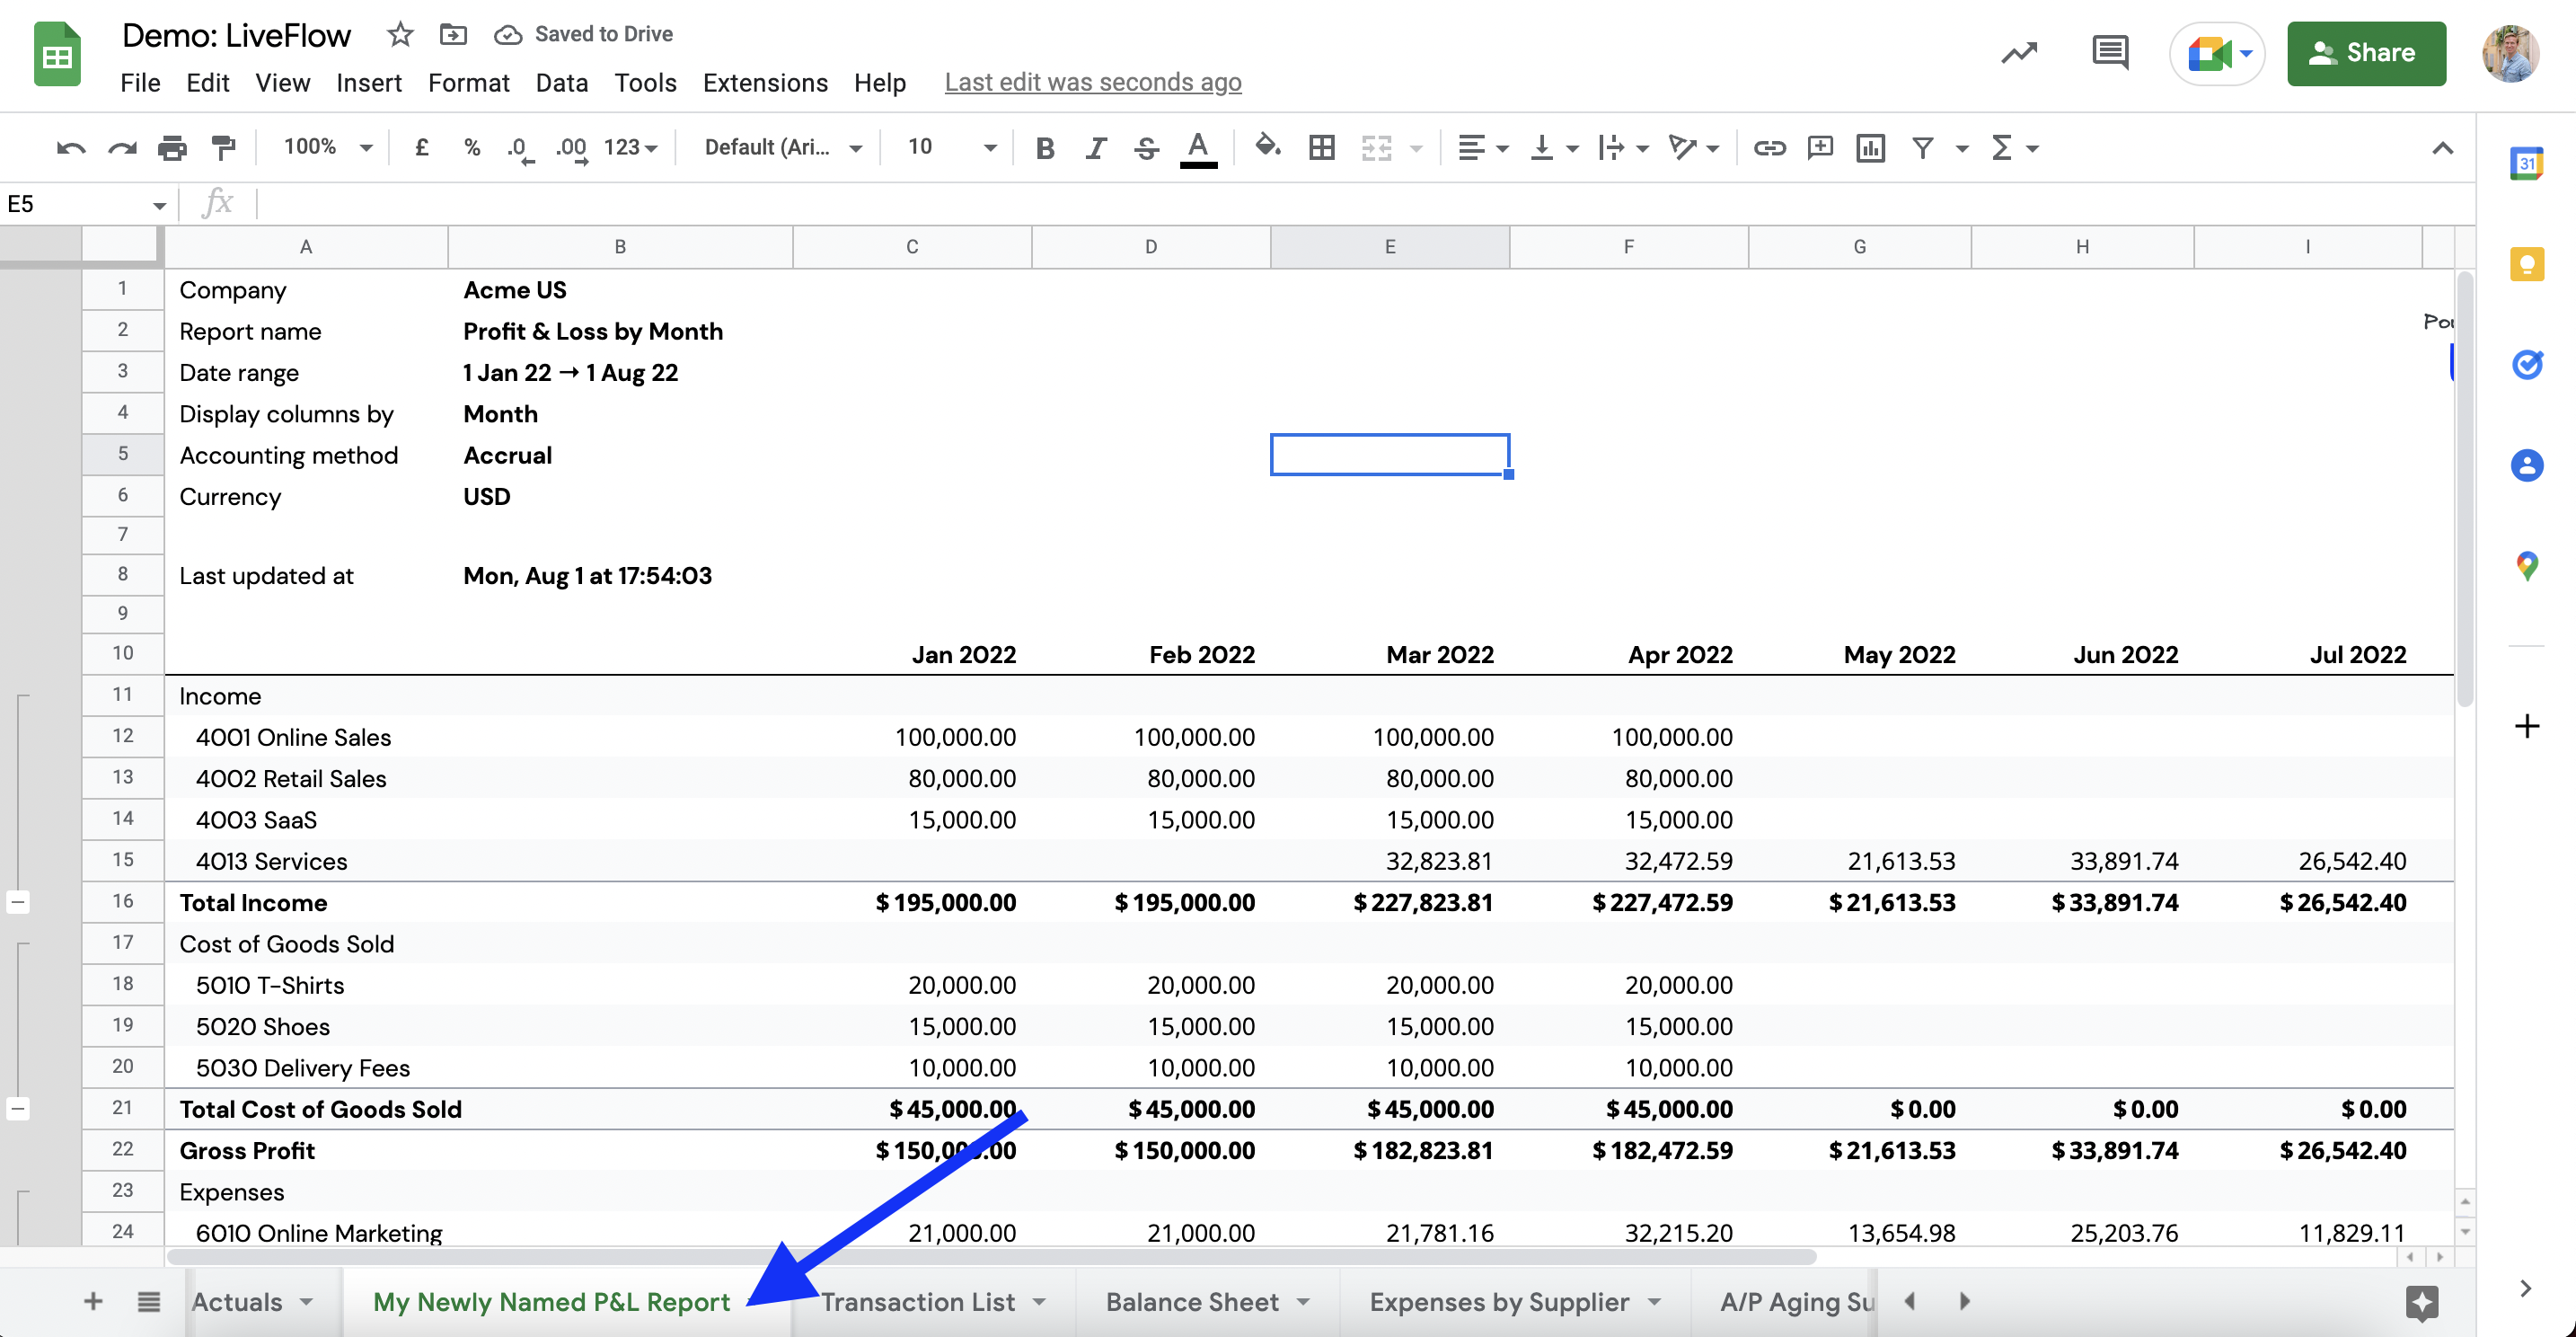
Task: Click the Undo icon
Action: coord(71,148)
